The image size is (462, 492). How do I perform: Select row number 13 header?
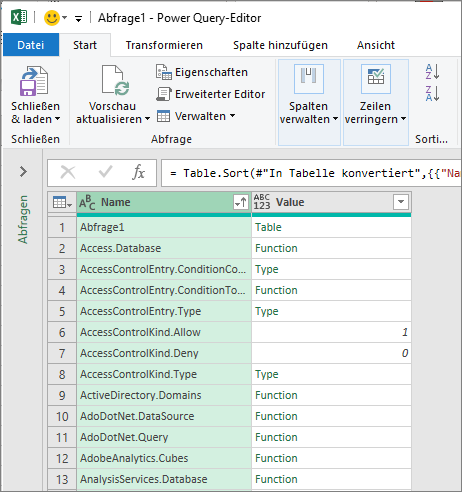[62, 480]
